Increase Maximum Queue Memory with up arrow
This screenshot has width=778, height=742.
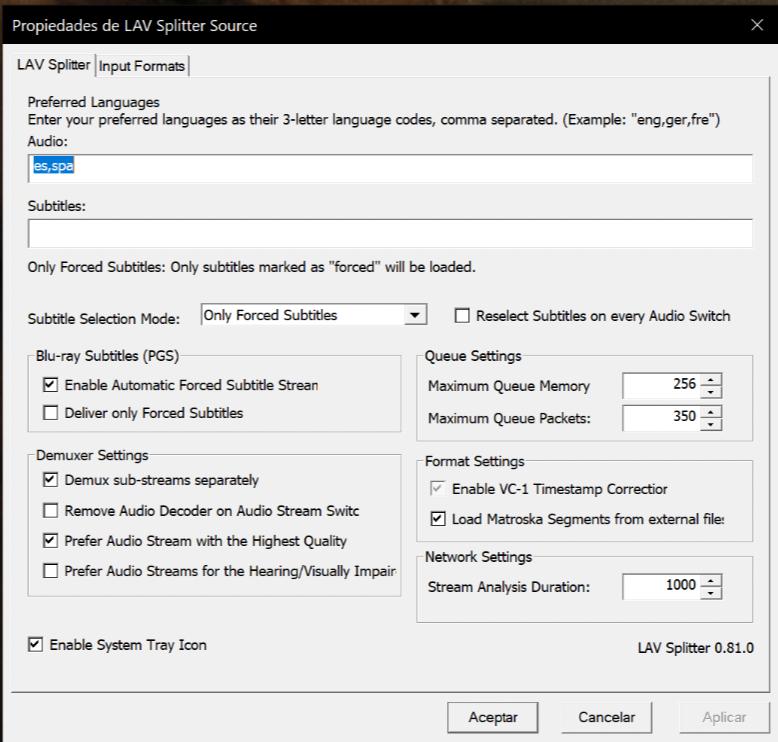point(711,380)
